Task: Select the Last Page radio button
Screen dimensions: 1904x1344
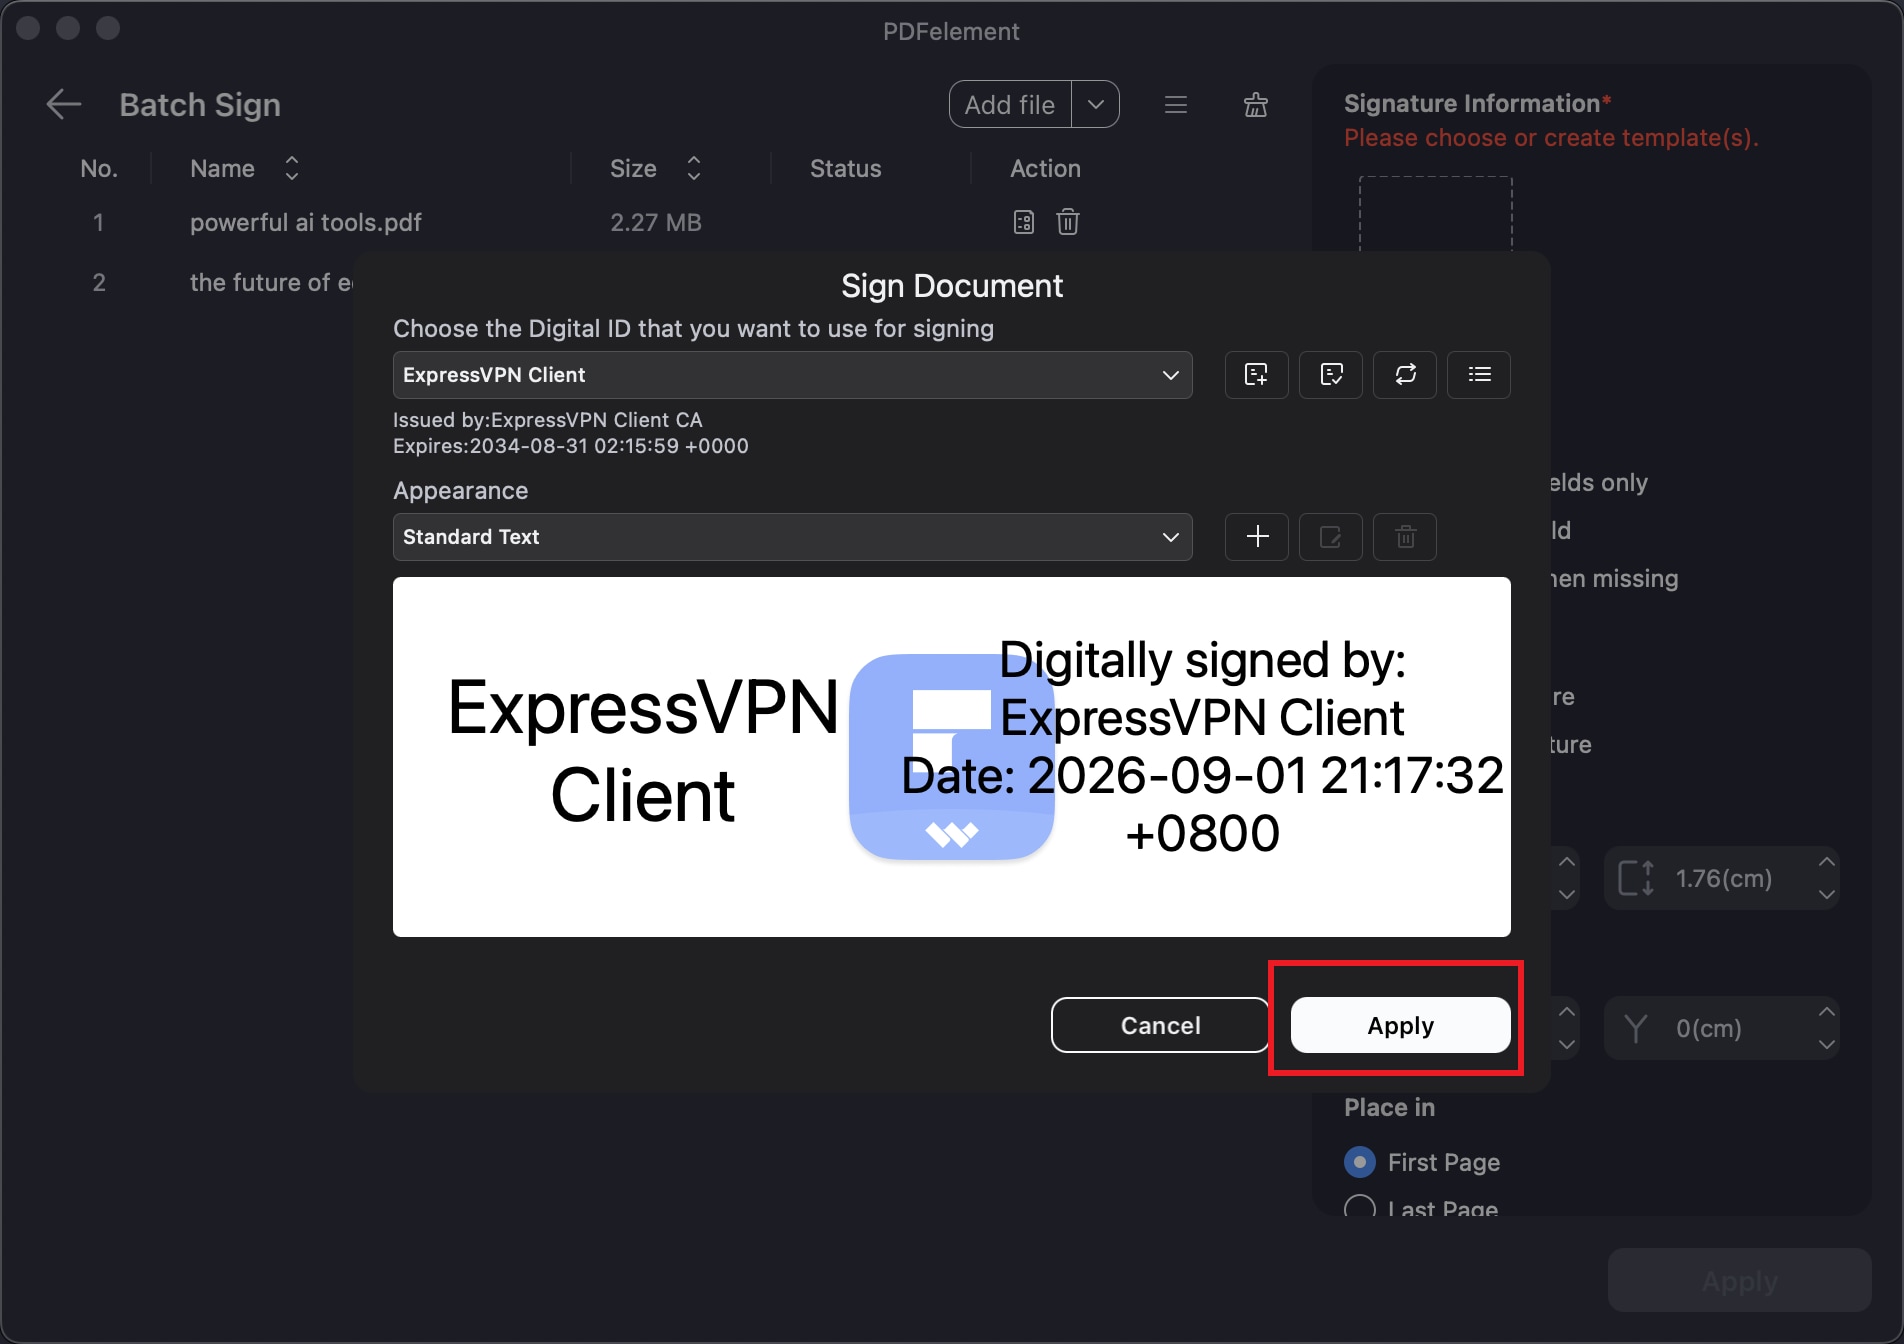Action: click(x=1360, y=1206)
